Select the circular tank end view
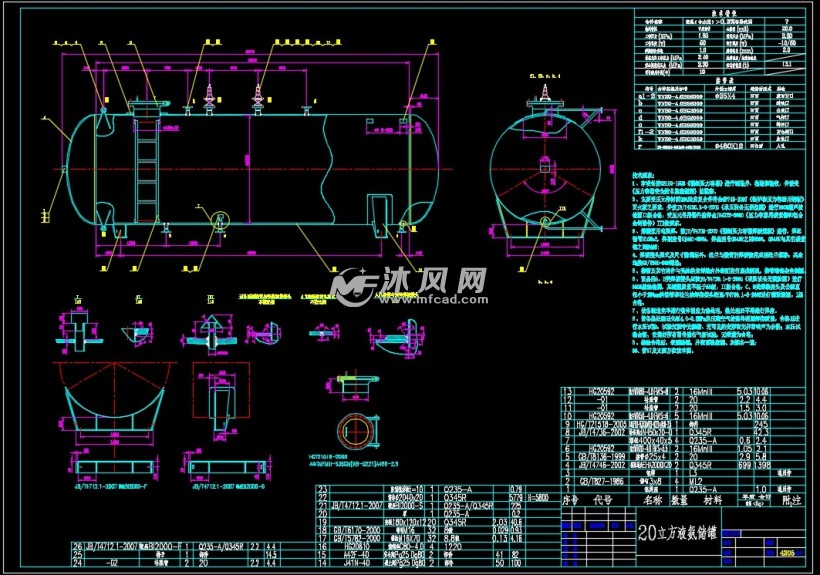820x575 pixels. (x=544, y=166)
